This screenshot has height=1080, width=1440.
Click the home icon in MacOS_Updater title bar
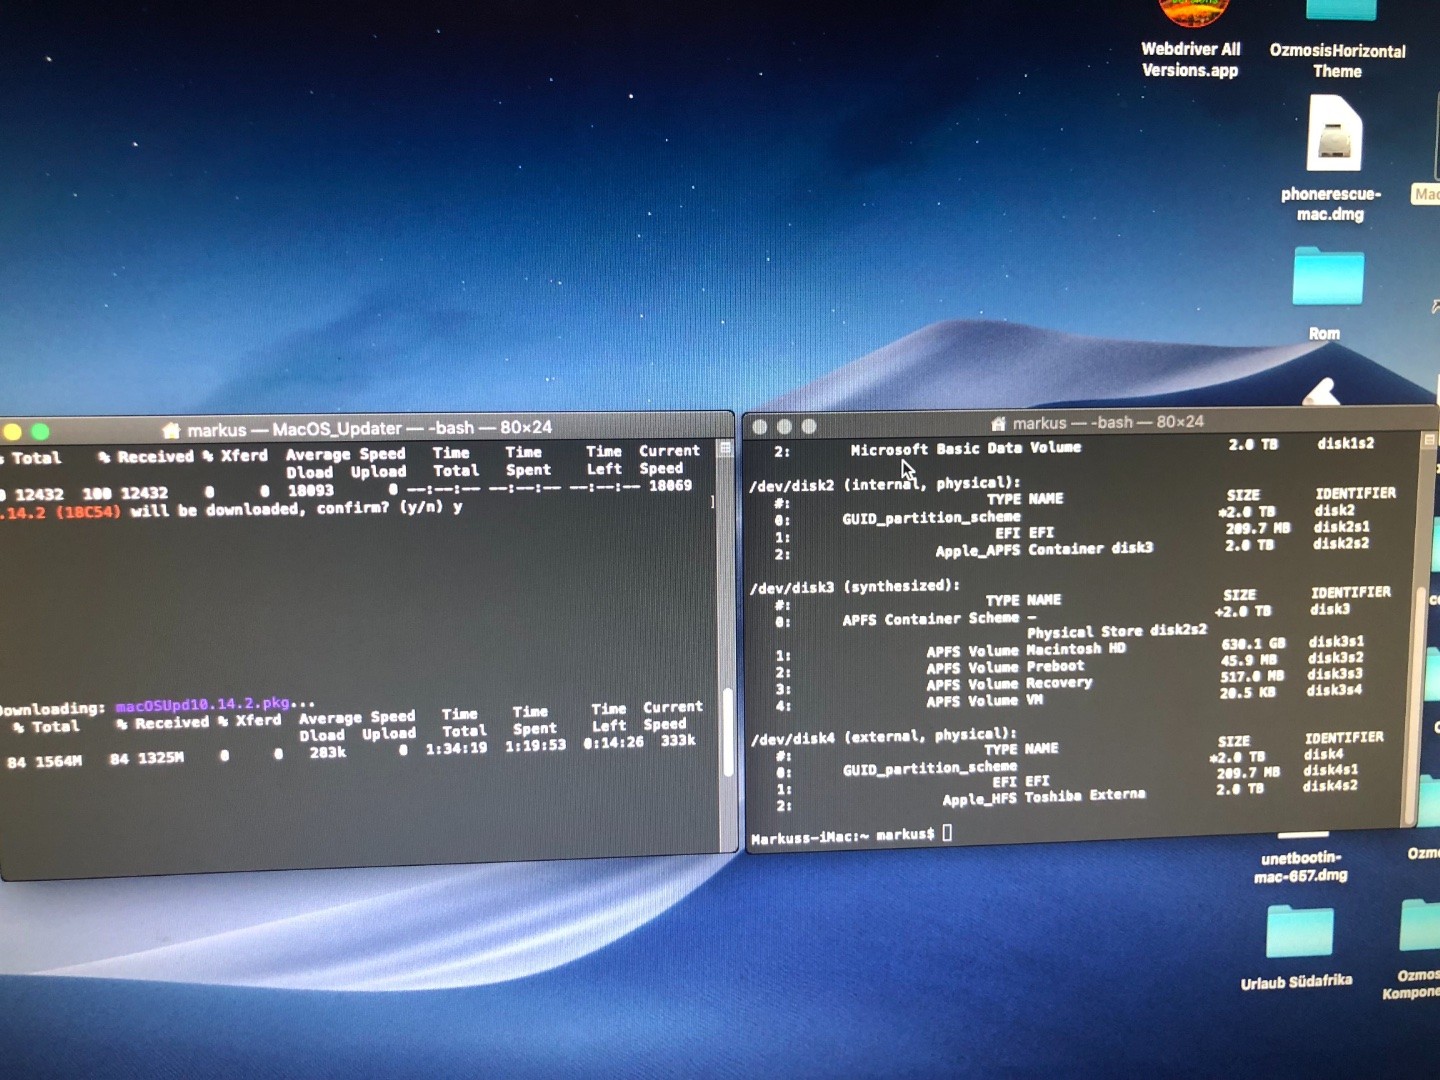pyautogui.click(x=171, y=430)
